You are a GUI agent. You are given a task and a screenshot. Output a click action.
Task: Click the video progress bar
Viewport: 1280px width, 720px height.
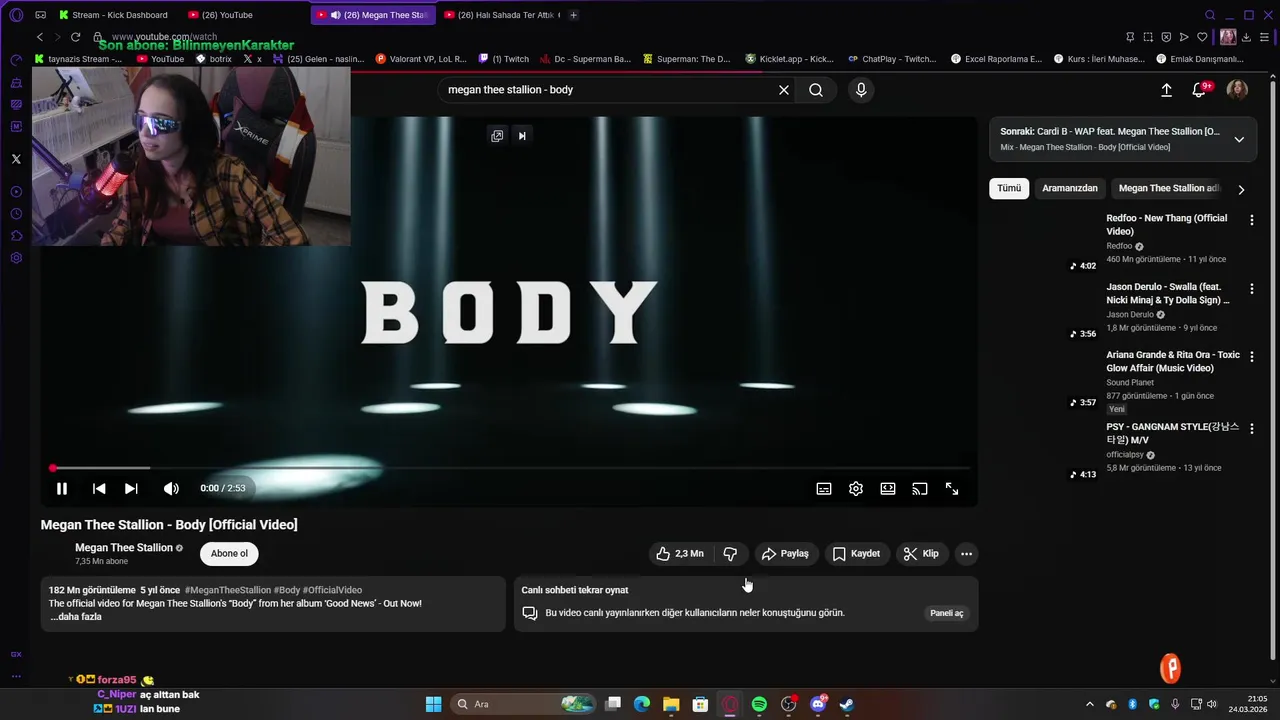(510, 468)
